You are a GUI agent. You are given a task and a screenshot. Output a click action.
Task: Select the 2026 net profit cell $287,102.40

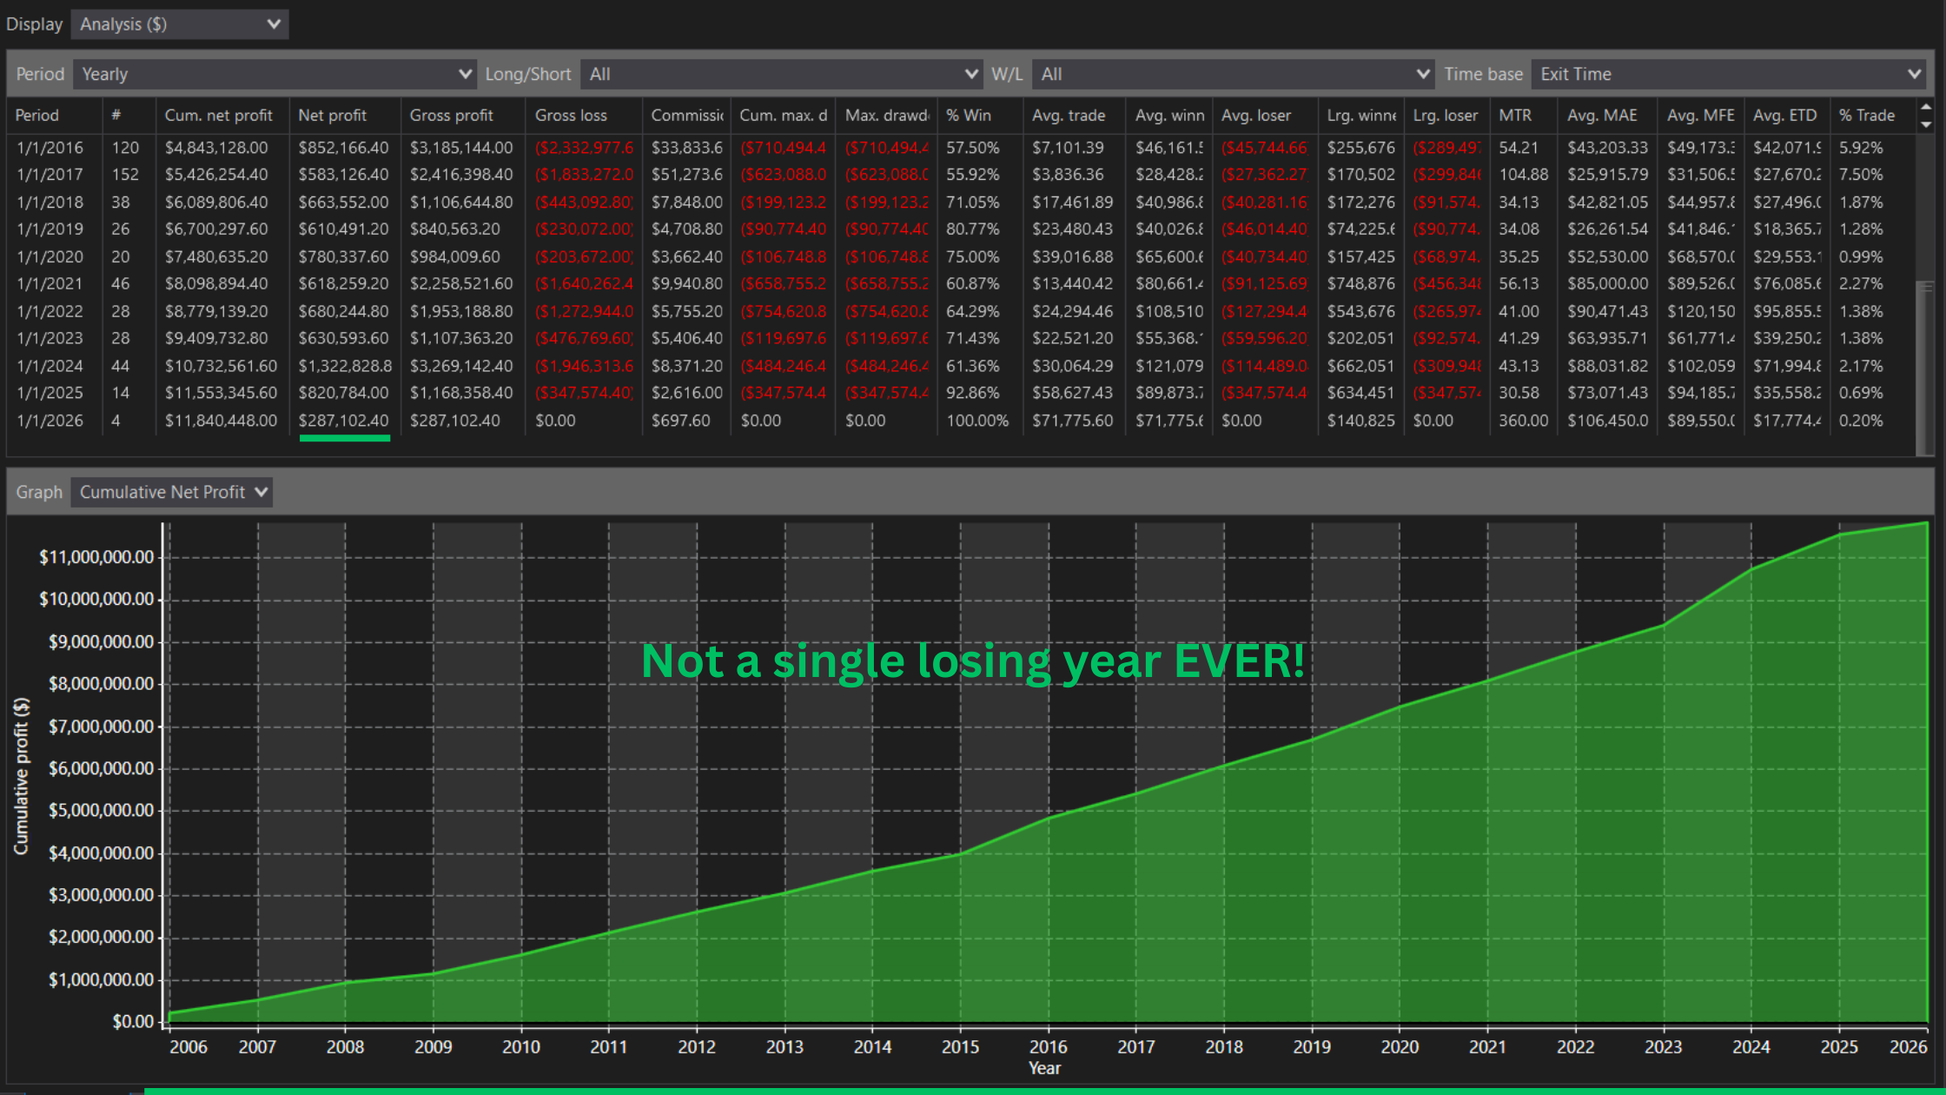(343, 420)
